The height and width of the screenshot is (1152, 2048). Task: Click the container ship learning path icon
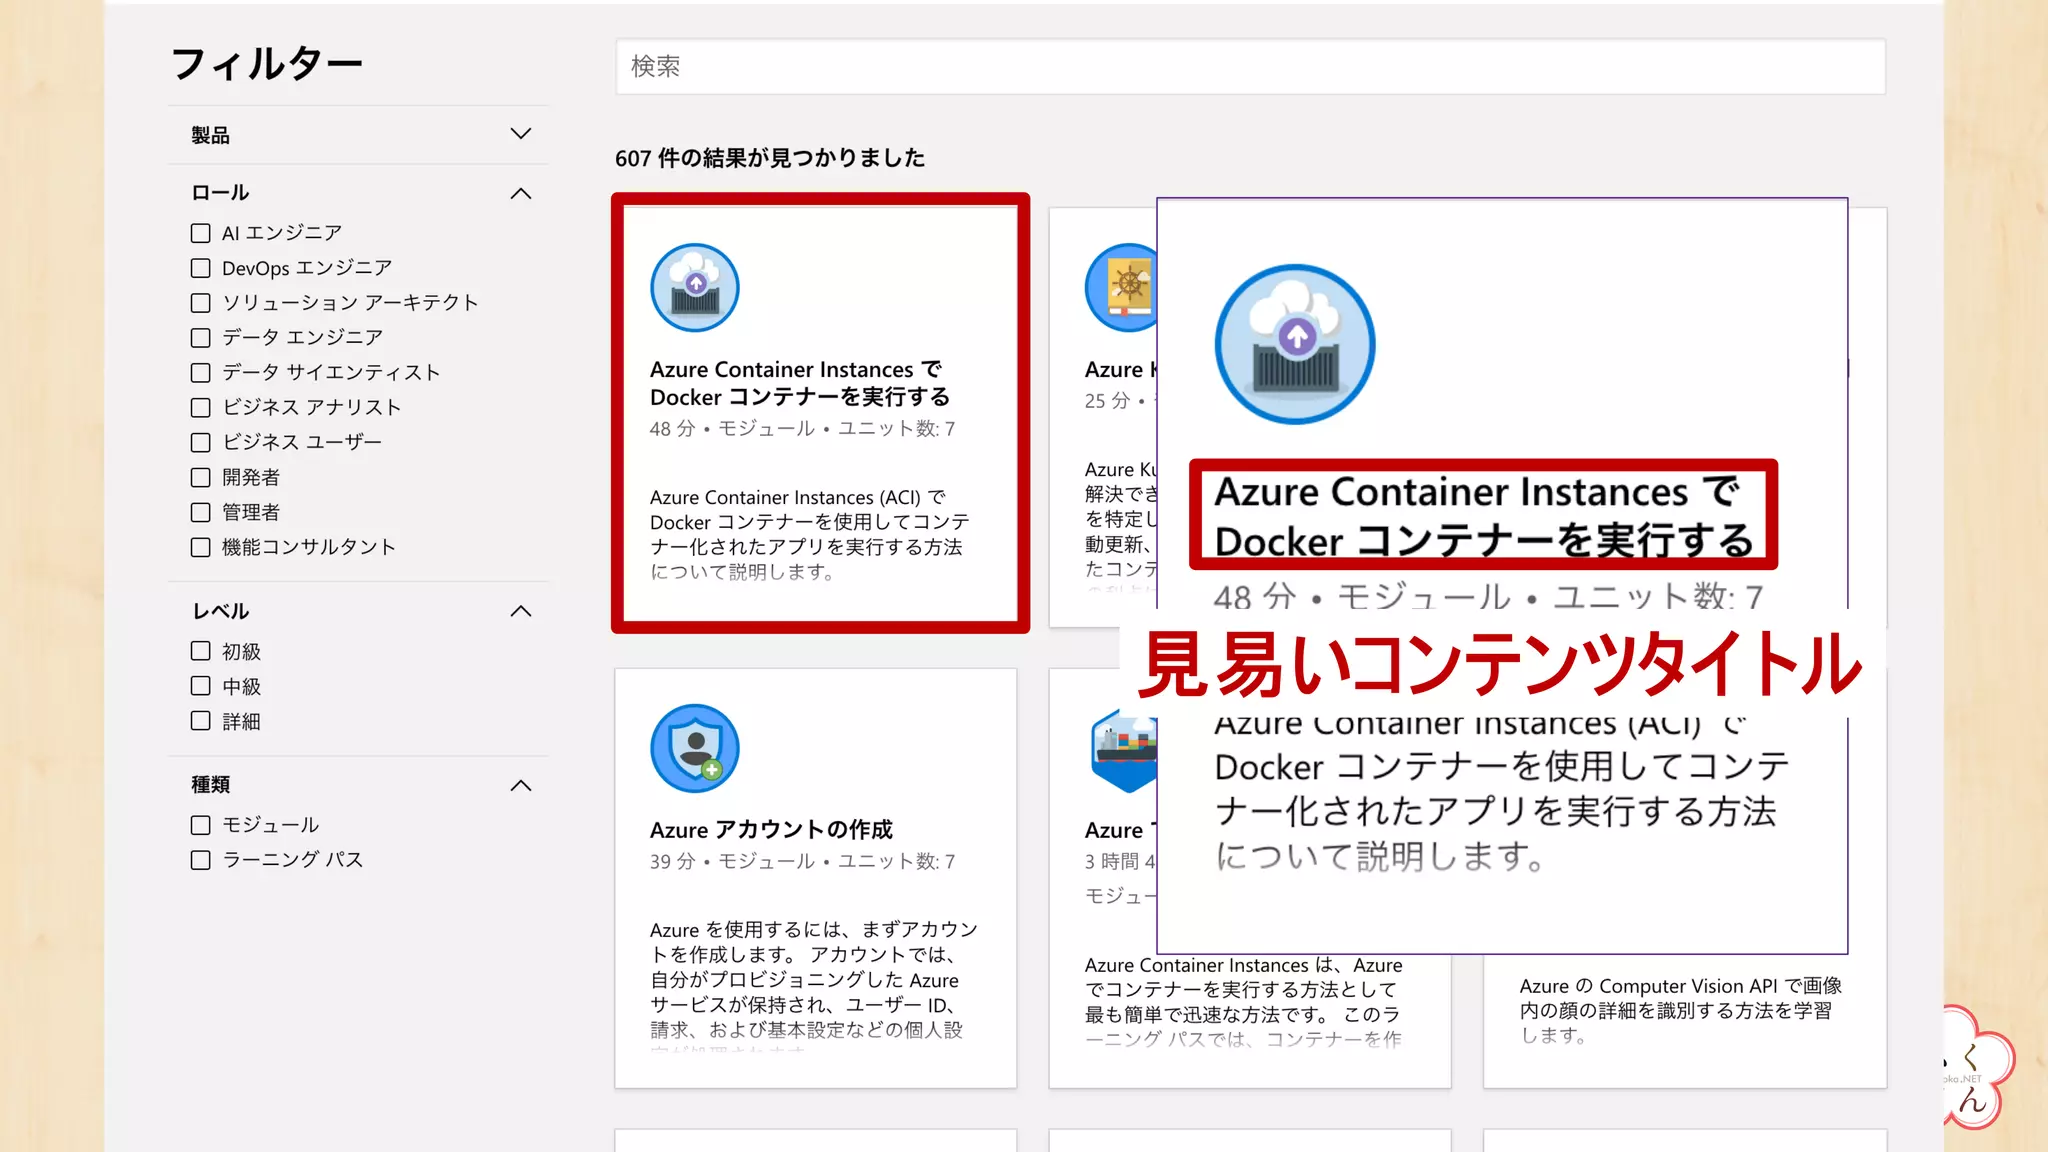pyautogui.click(x=1124, y=749)
